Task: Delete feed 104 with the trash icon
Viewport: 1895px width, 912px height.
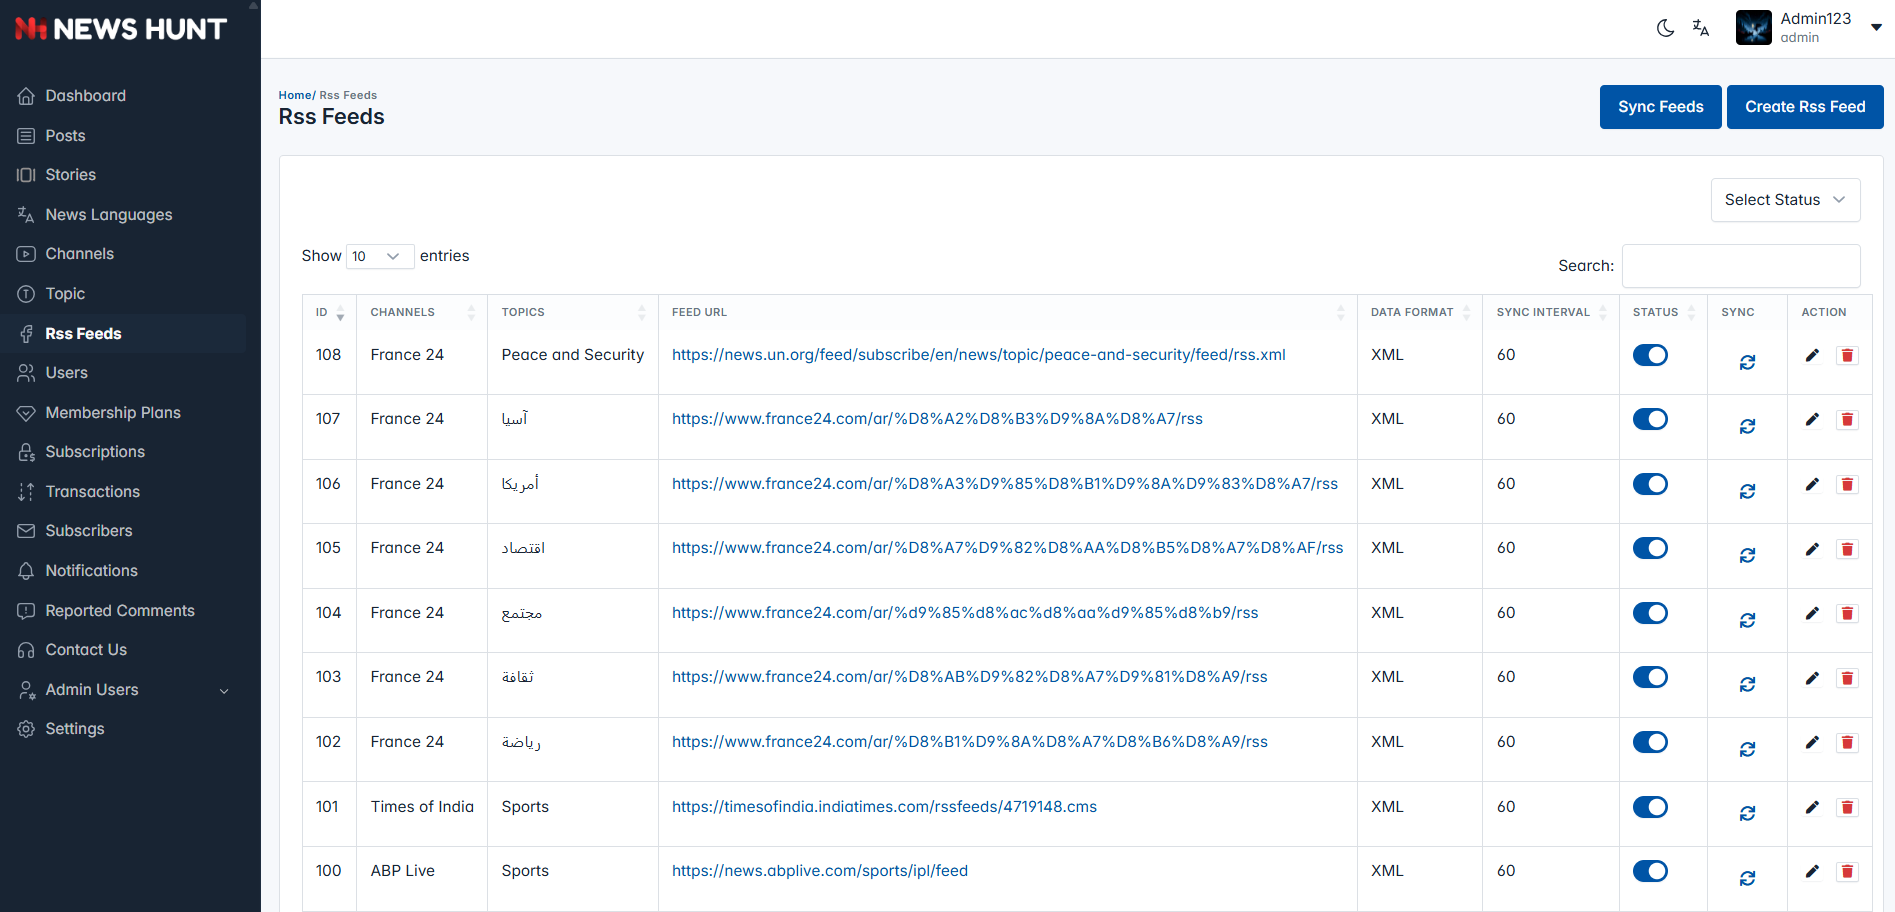Action: click(1847, 613)
